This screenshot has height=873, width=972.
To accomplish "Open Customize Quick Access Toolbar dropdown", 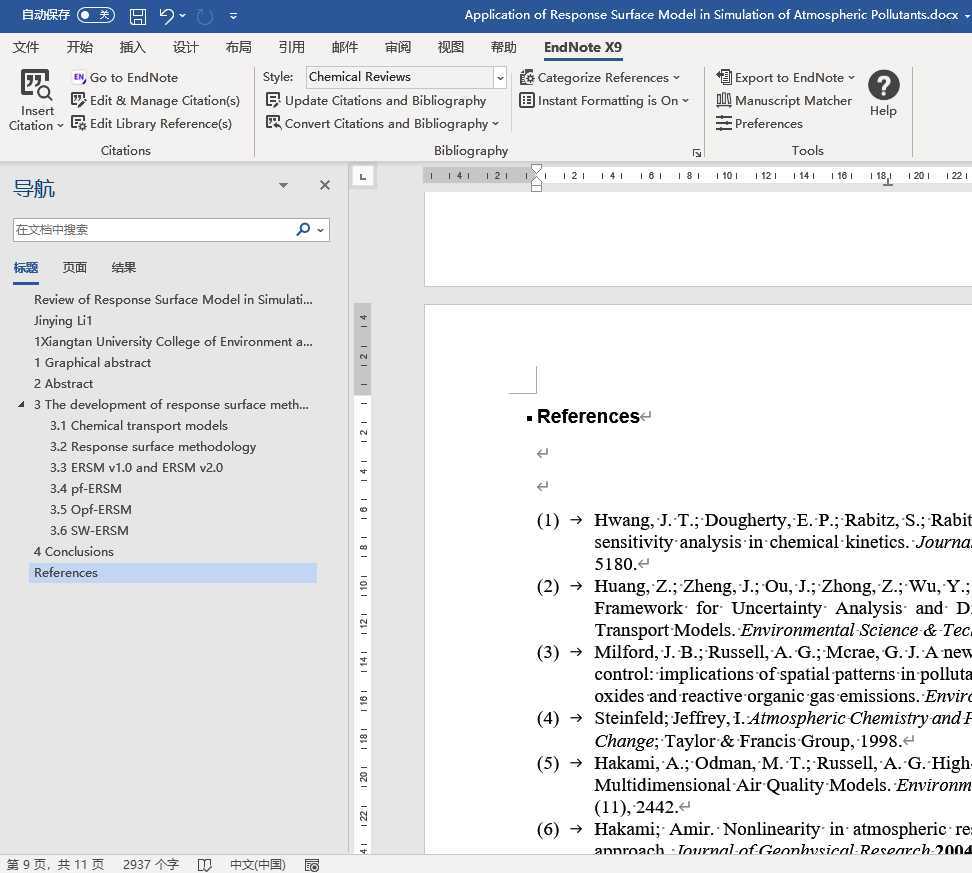I will point(233,16).
